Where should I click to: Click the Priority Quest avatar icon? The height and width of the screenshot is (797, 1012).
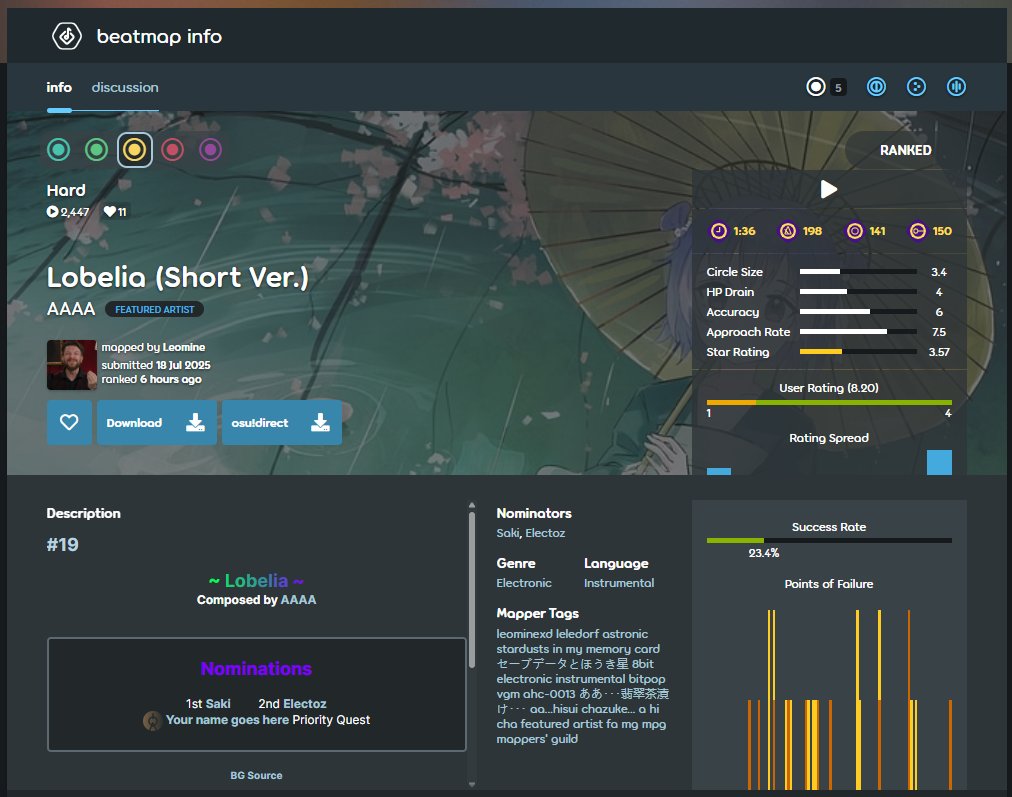click(x=152, y=720)
